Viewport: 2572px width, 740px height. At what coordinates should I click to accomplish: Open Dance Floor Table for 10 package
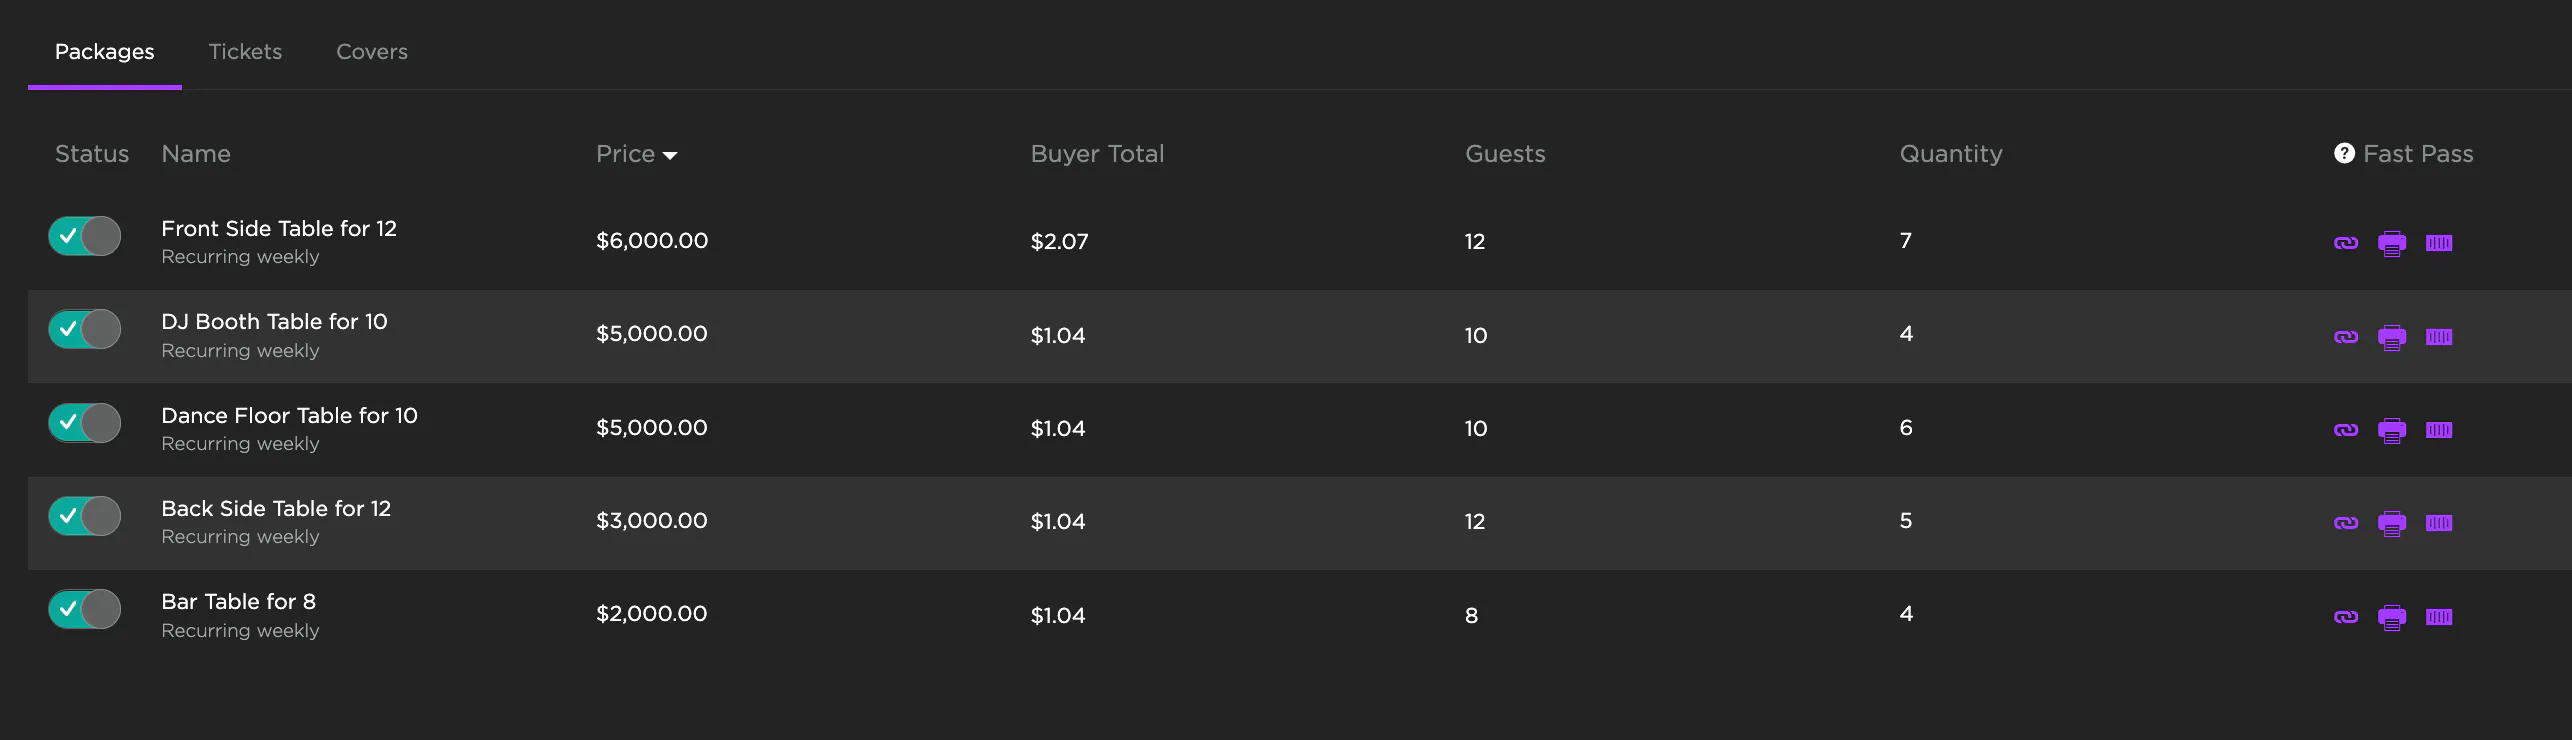pyautogui.click(x=289, y=416)
